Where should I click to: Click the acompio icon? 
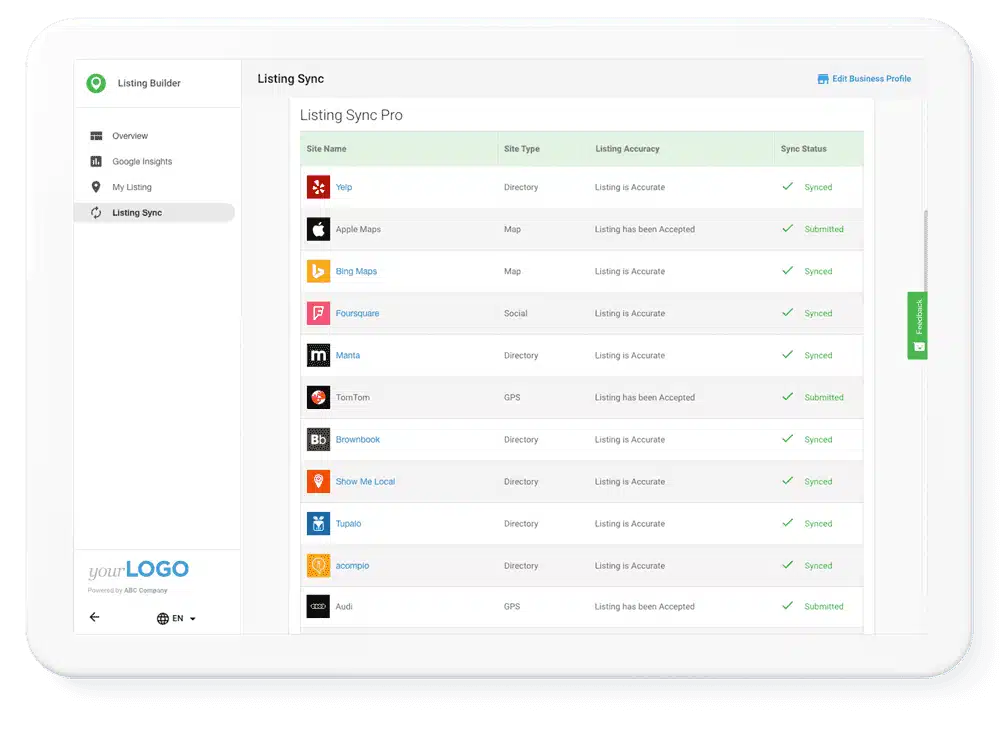[x=318, y=565]
